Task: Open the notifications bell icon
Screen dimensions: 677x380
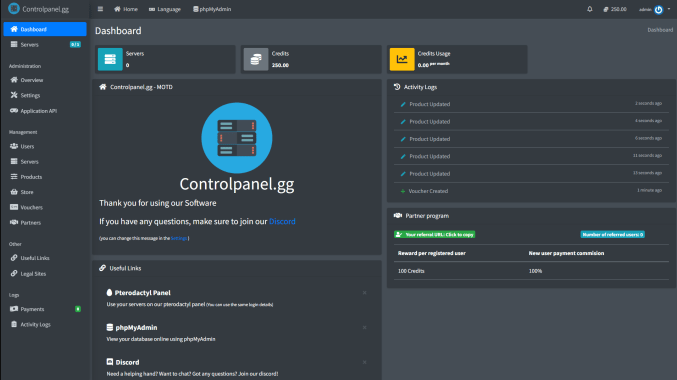Action: (x=590, y=9)
